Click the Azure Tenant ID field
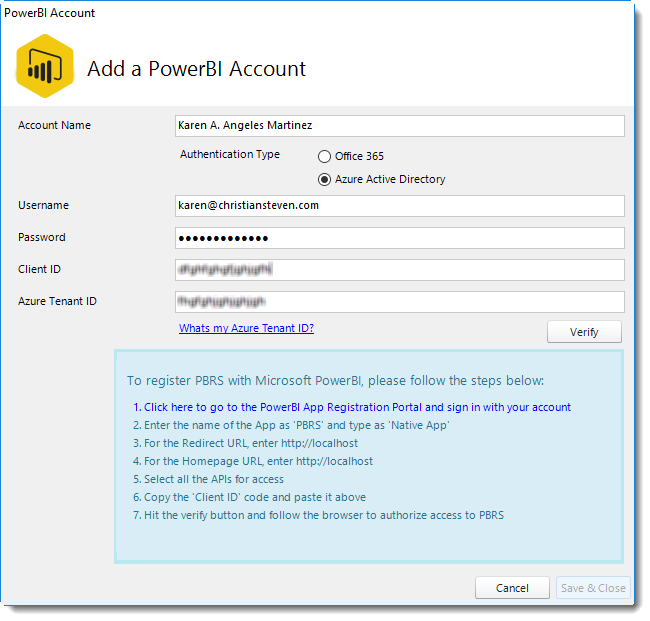 (x=400, y=302)
